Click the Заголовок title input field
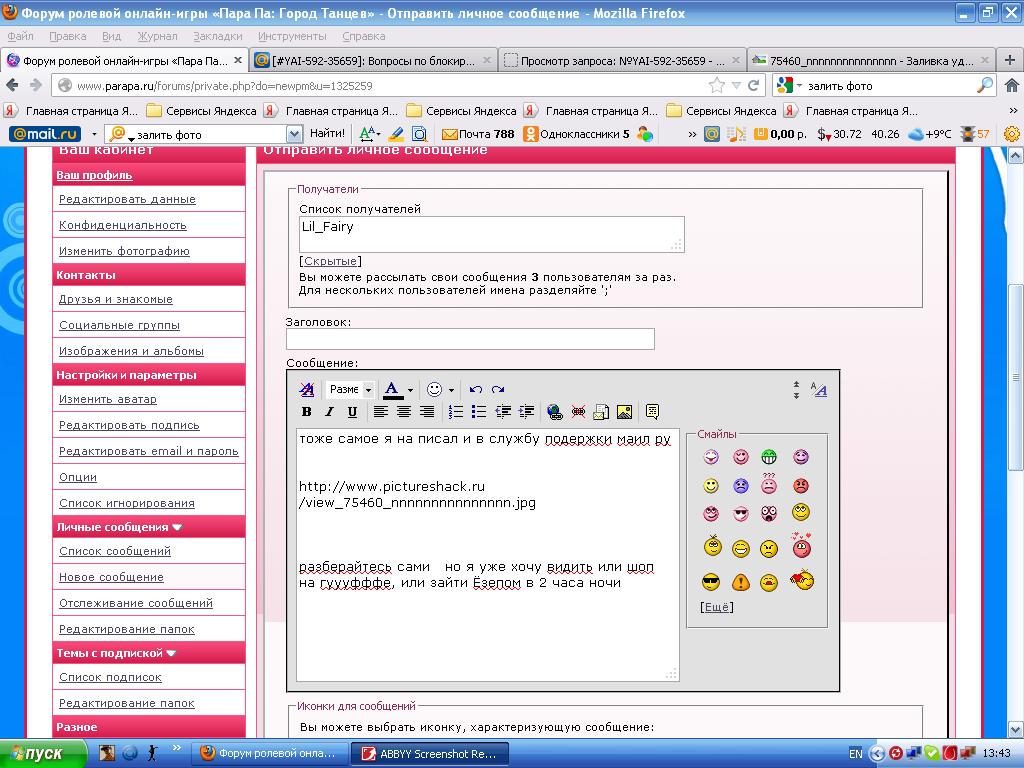The image size is (1024, 768). 470,339
